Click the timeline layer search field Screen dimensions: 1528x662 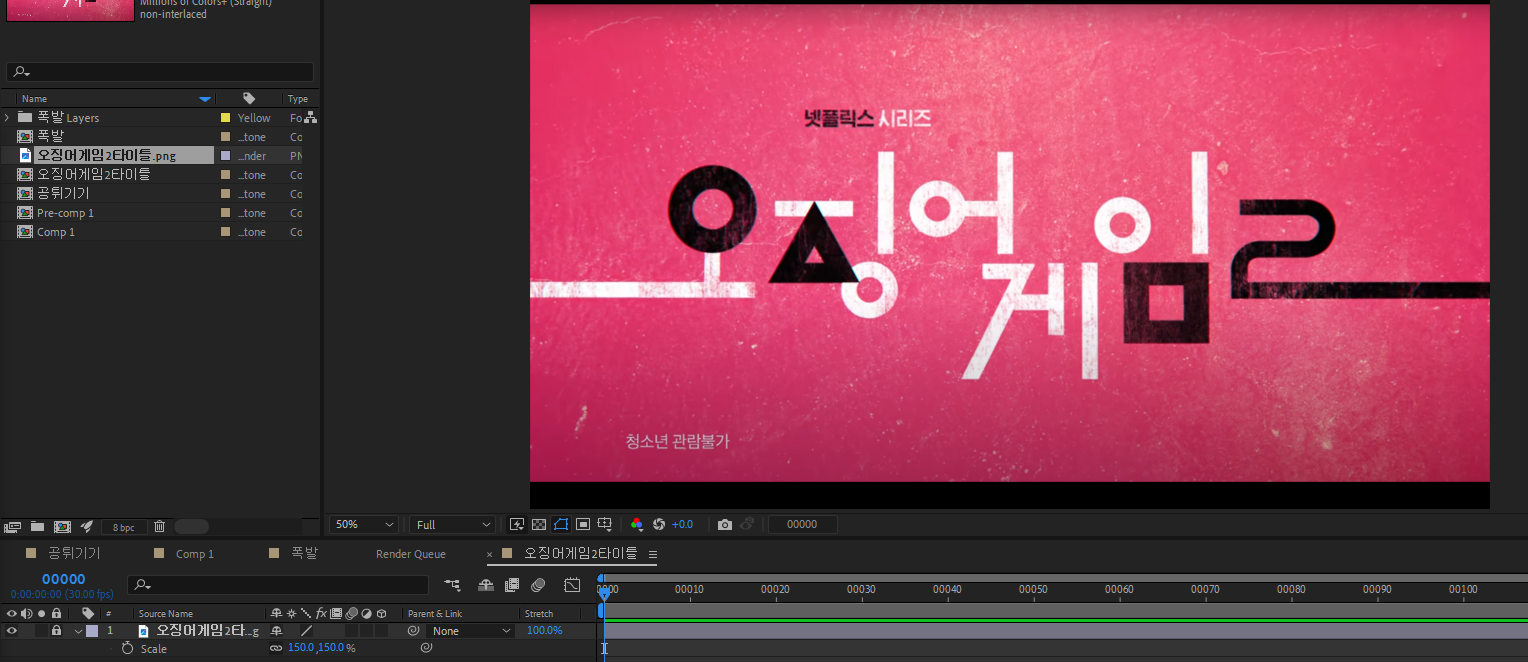(x=278, y=584)
